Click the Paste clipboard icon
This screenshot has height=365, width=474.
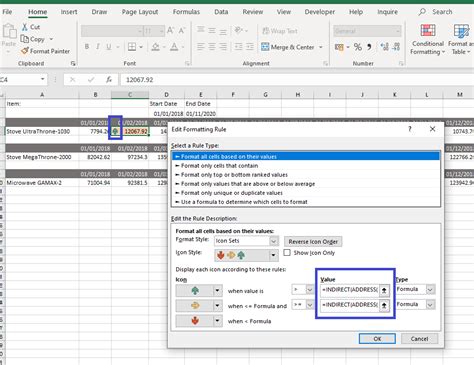tap(9, 32)
